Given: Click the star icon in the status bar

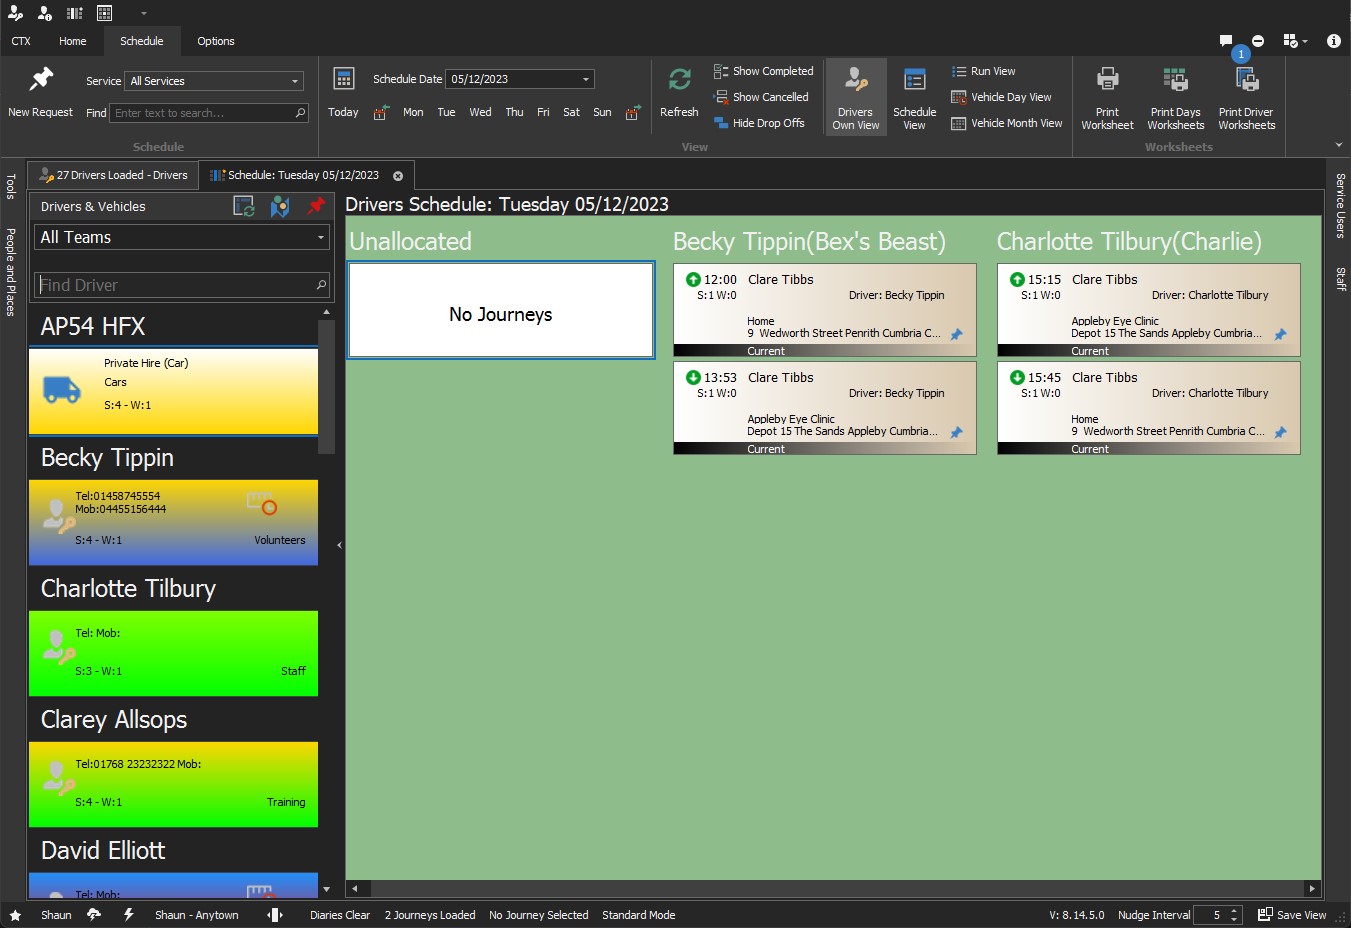Looking at the screenshot, I should pos(15,915).
